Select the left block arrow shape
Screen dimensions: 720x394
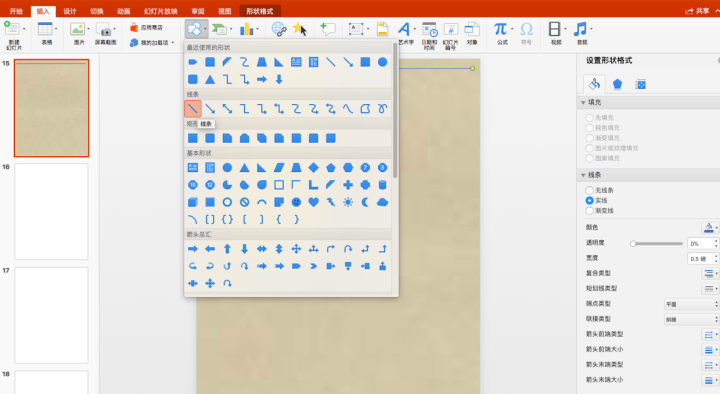[210, 249]
